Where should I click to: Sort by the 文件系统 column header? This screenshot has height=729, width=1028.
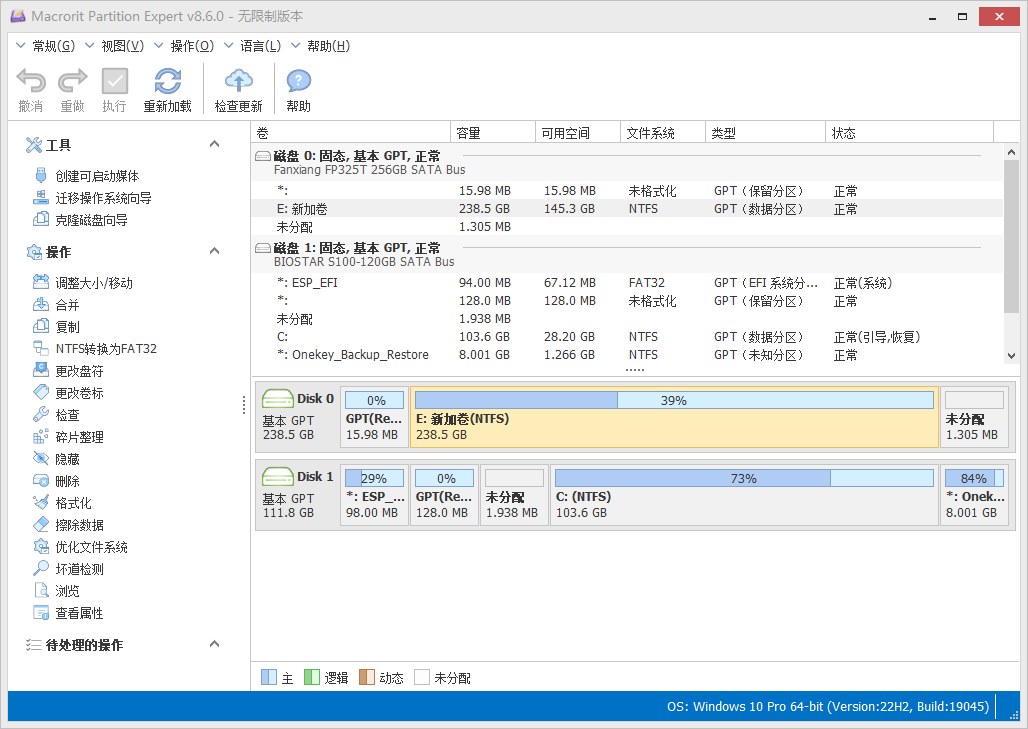pos(663,132)
